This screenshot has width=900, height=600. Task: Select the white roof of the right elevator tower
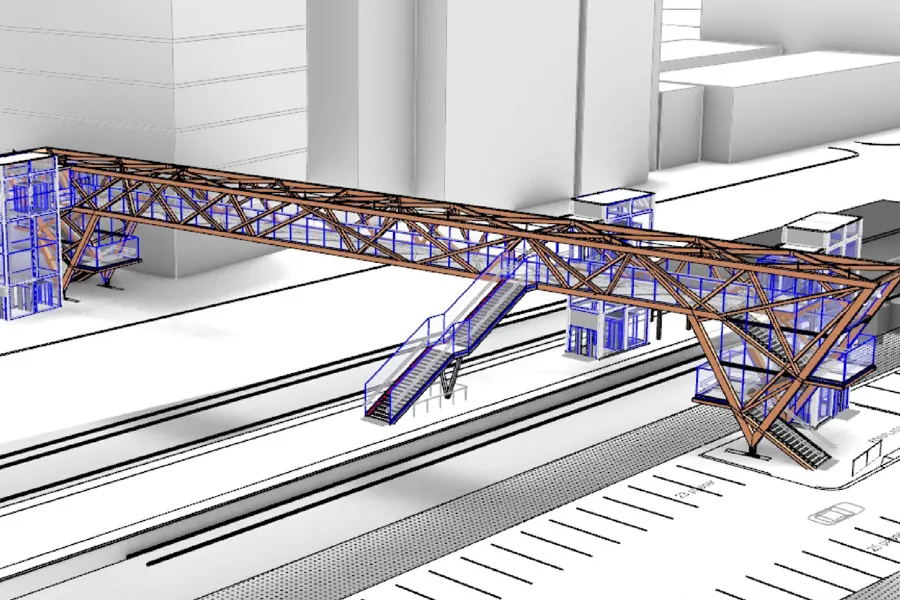click(x=820, y=225)
